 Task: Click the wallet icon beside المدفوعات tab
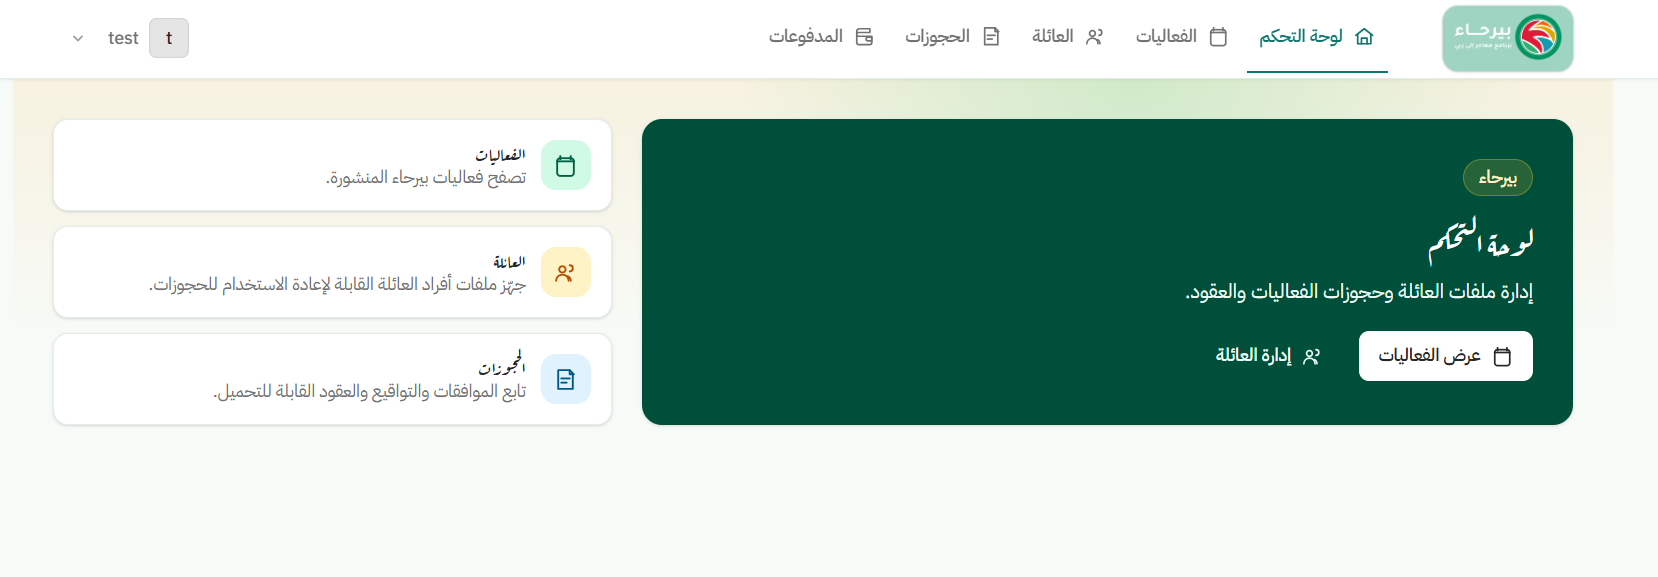[865, 37]
